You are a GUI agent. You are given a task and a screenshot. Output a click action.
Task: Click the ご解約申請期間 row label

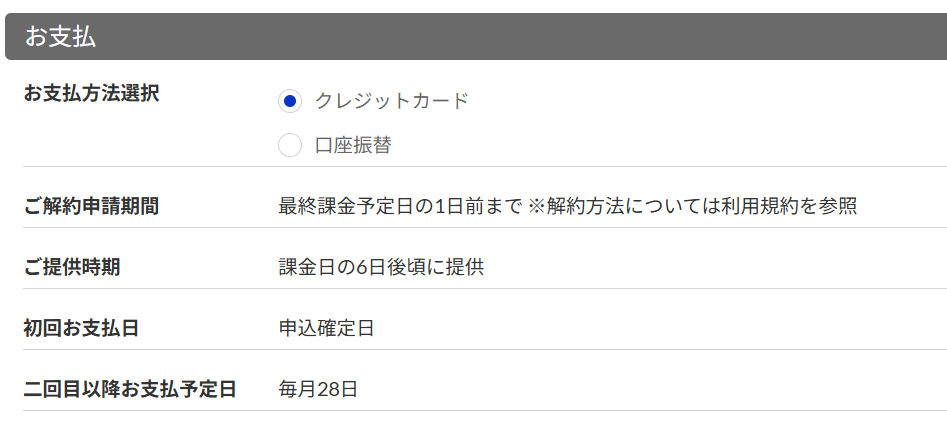(x=91, y=207)
